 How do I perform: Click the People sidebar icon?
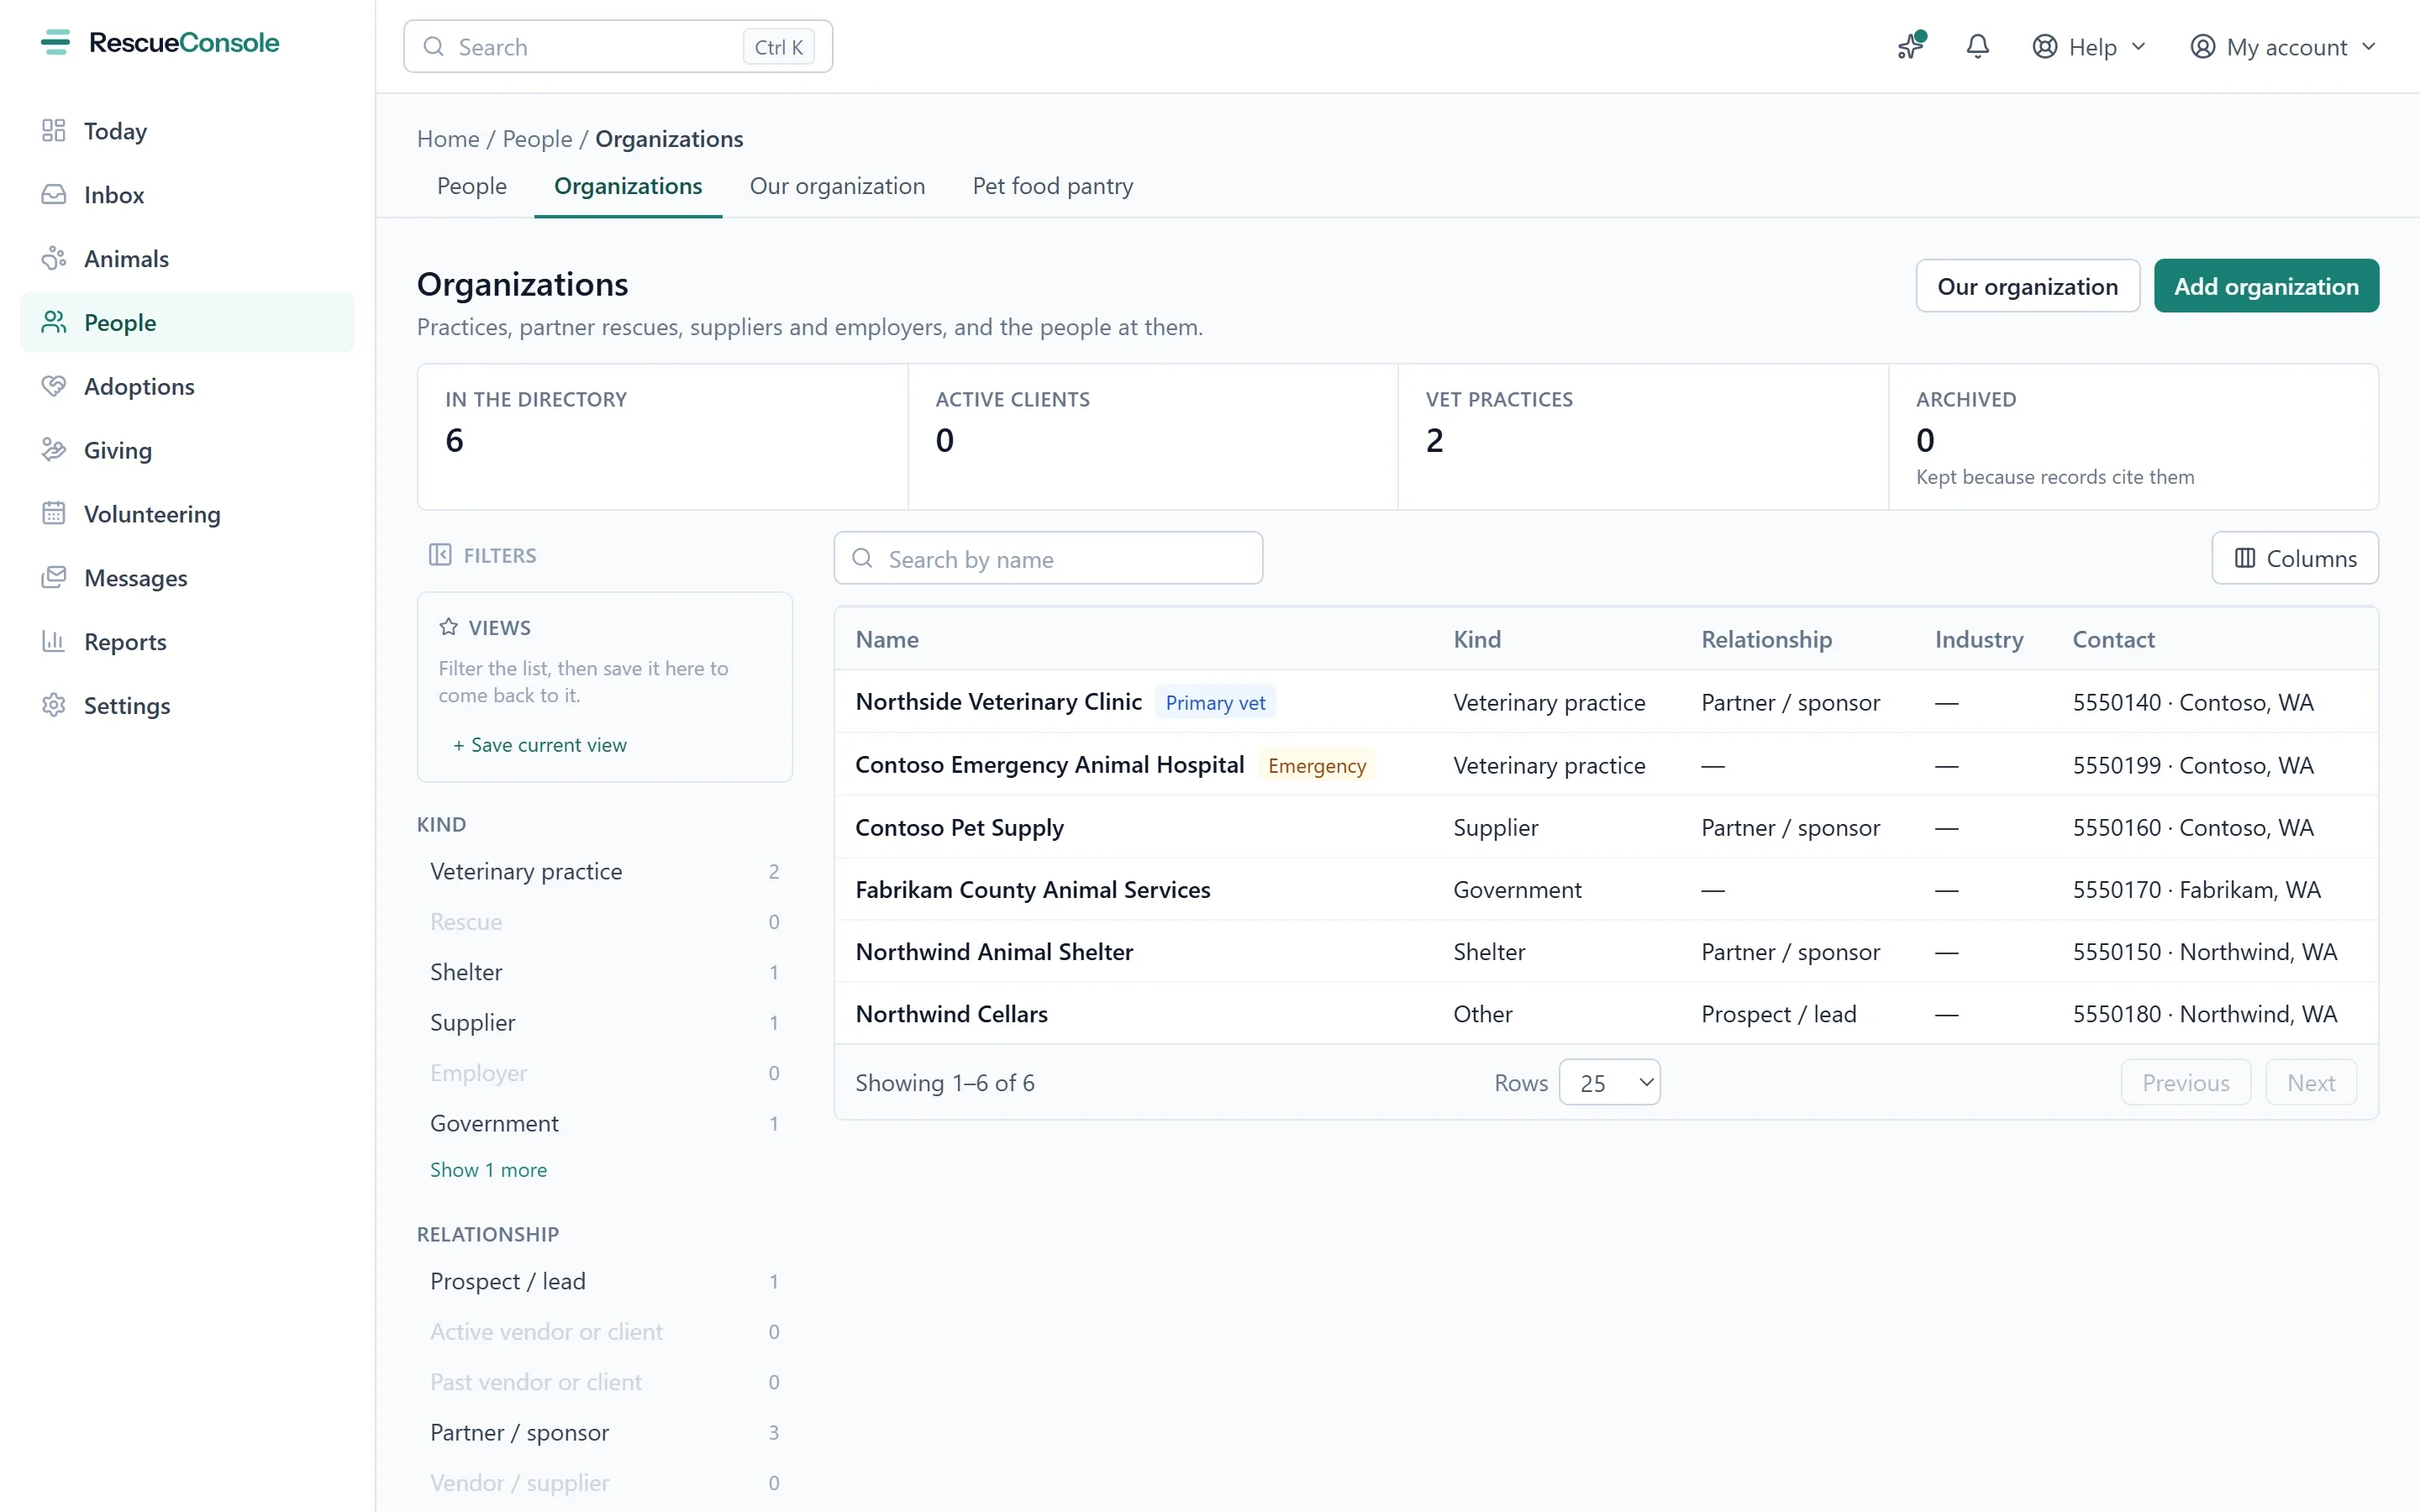54,322
